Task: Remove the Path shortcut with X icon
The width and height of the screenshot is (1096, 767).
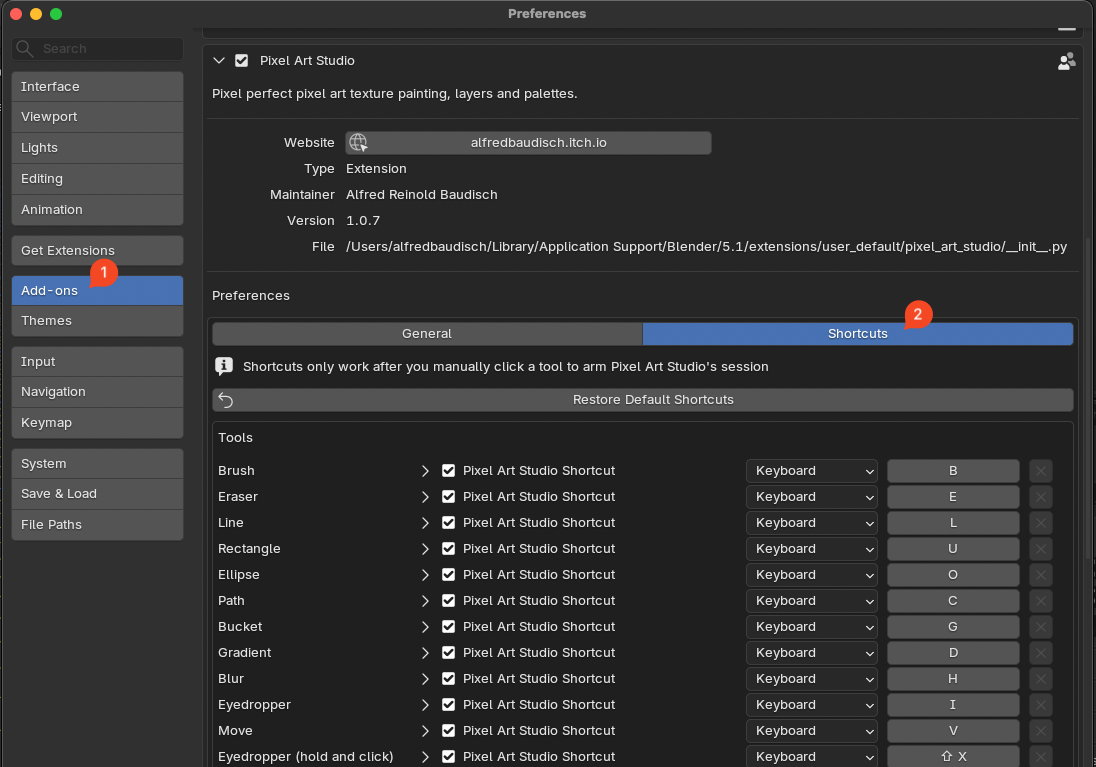Action: 1040,601
